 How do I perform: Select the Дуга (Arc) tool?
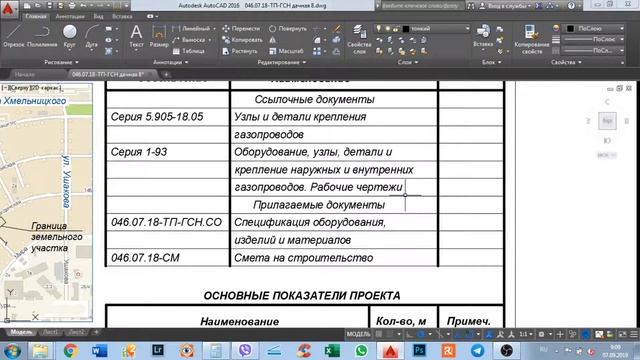pyautogui.click(x=92, y=36)
